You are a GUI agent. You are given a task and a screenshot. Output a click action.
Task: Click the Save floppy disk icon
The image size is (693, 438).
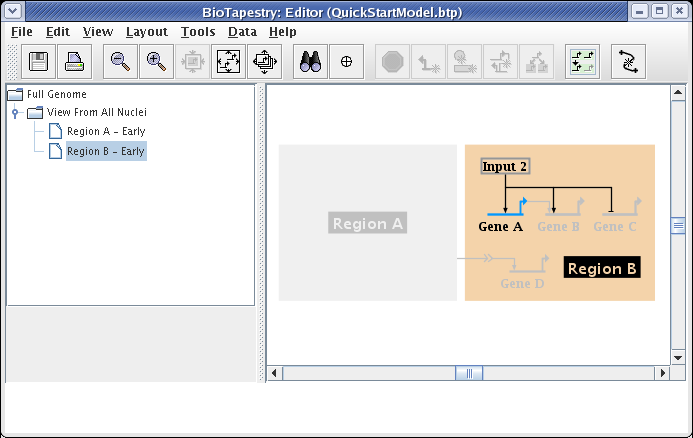38,62
